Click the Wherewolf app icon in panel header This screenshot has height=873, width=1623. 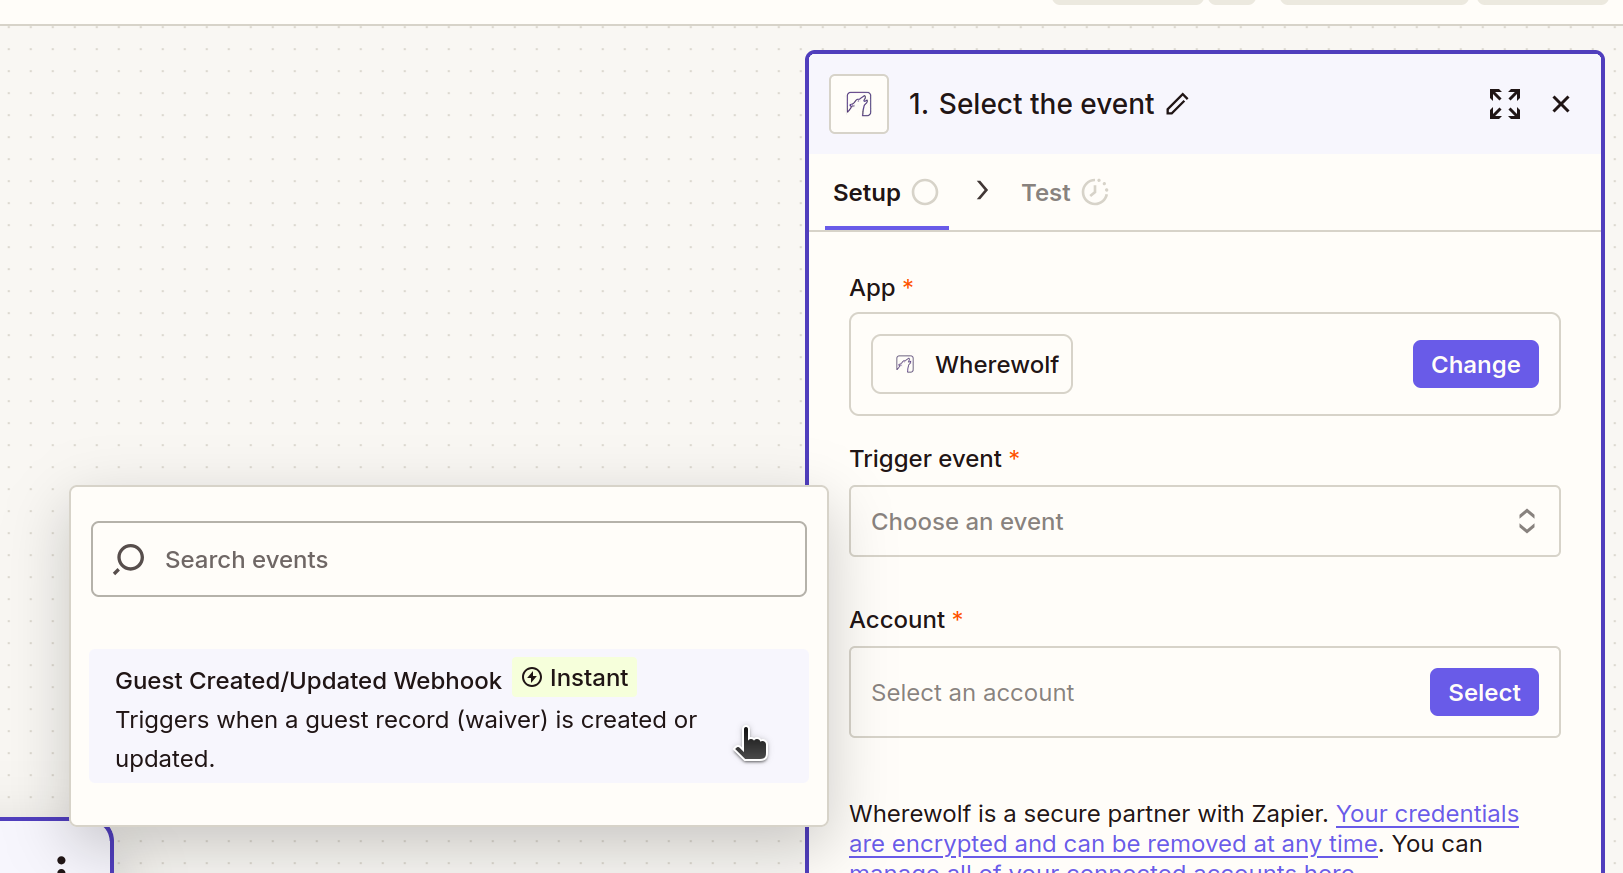(x=859, y=104)
